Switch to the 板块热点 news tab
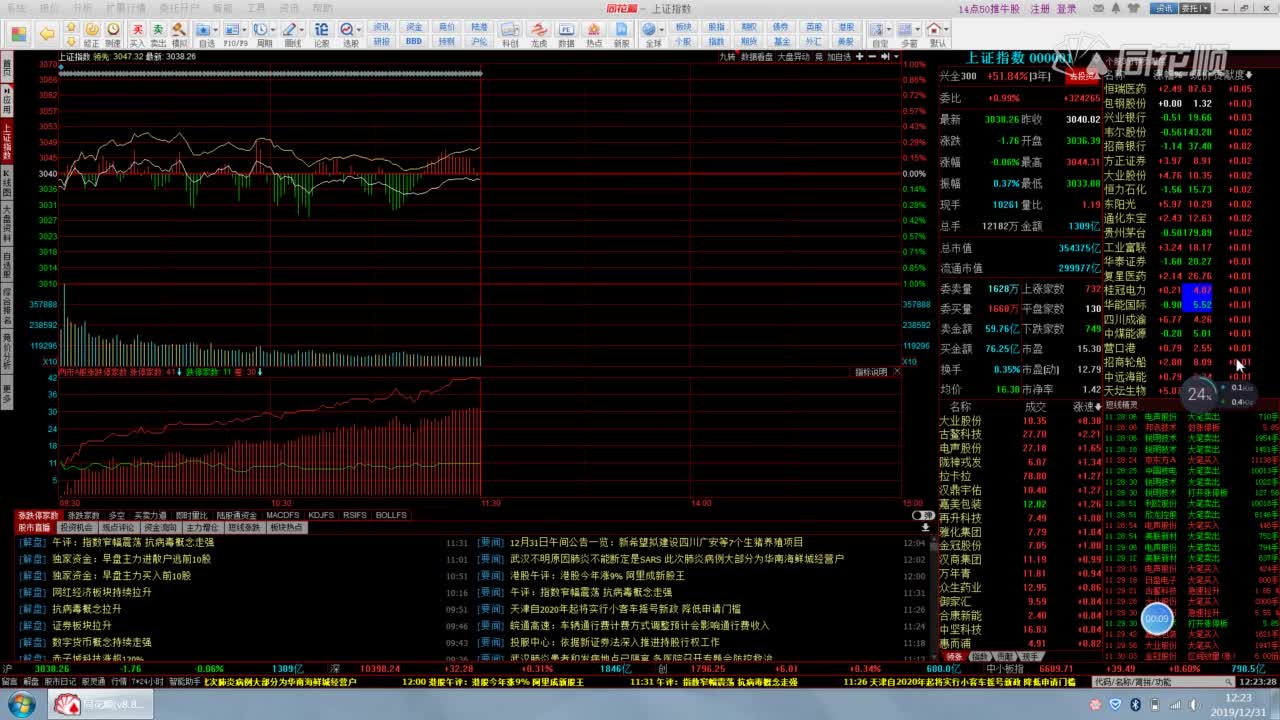 coord(286,527)
